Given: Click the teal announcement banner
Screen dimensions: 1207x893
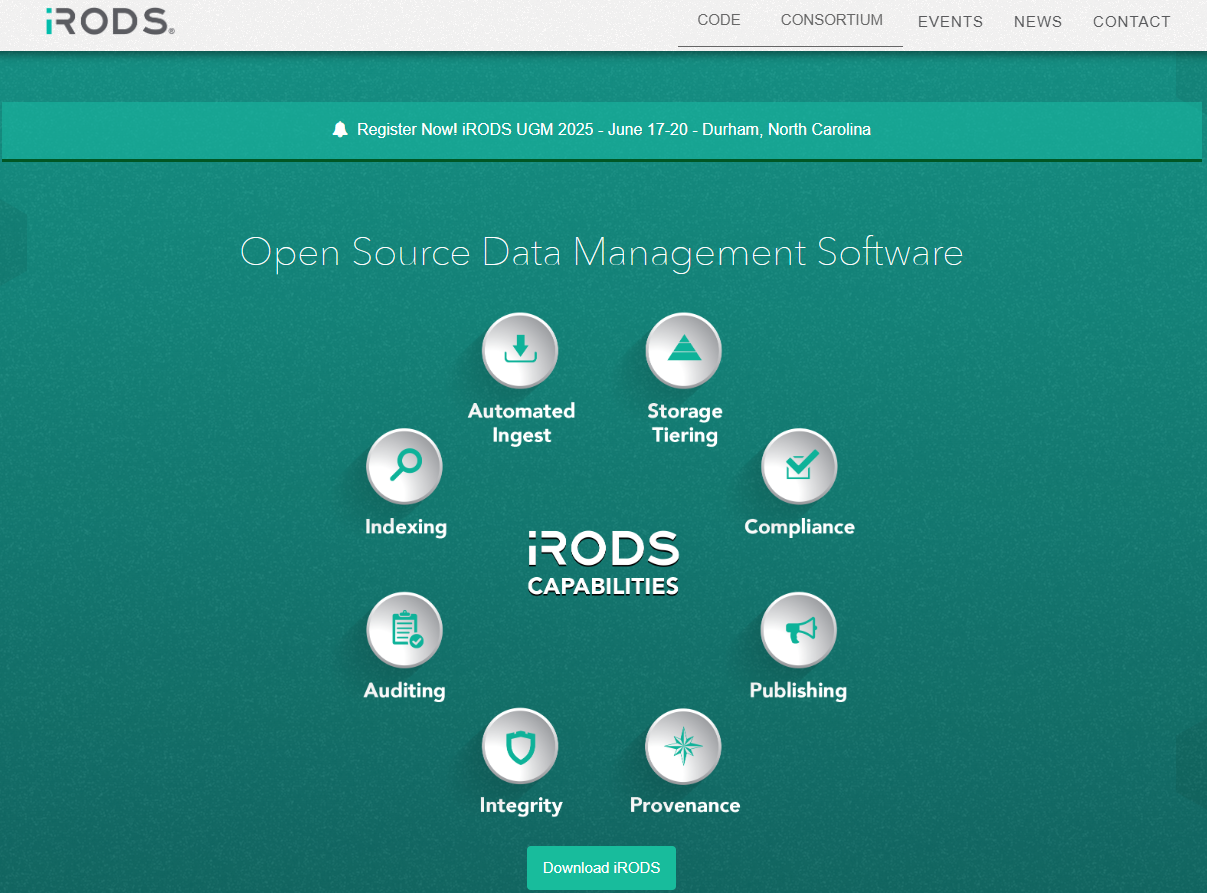Looking at the screenshot, I should point(601,131).
